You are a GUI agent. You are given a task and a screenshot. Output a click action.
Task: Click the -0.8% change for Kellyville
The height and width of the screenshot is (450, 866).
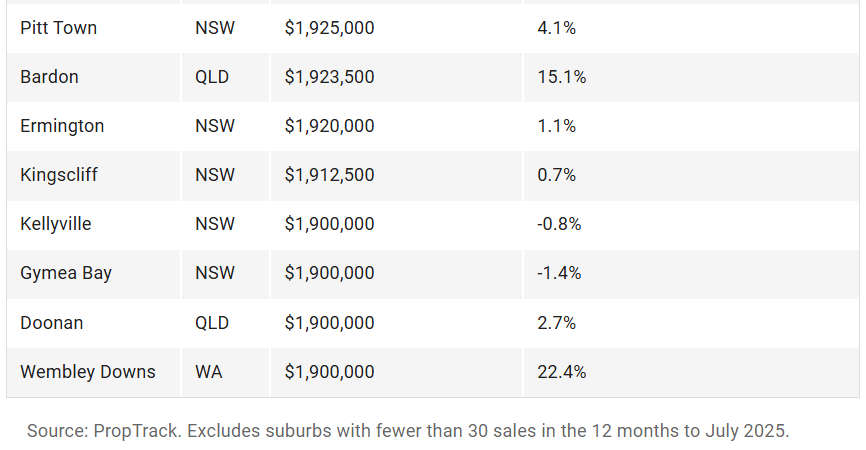[x=559, y=224]
